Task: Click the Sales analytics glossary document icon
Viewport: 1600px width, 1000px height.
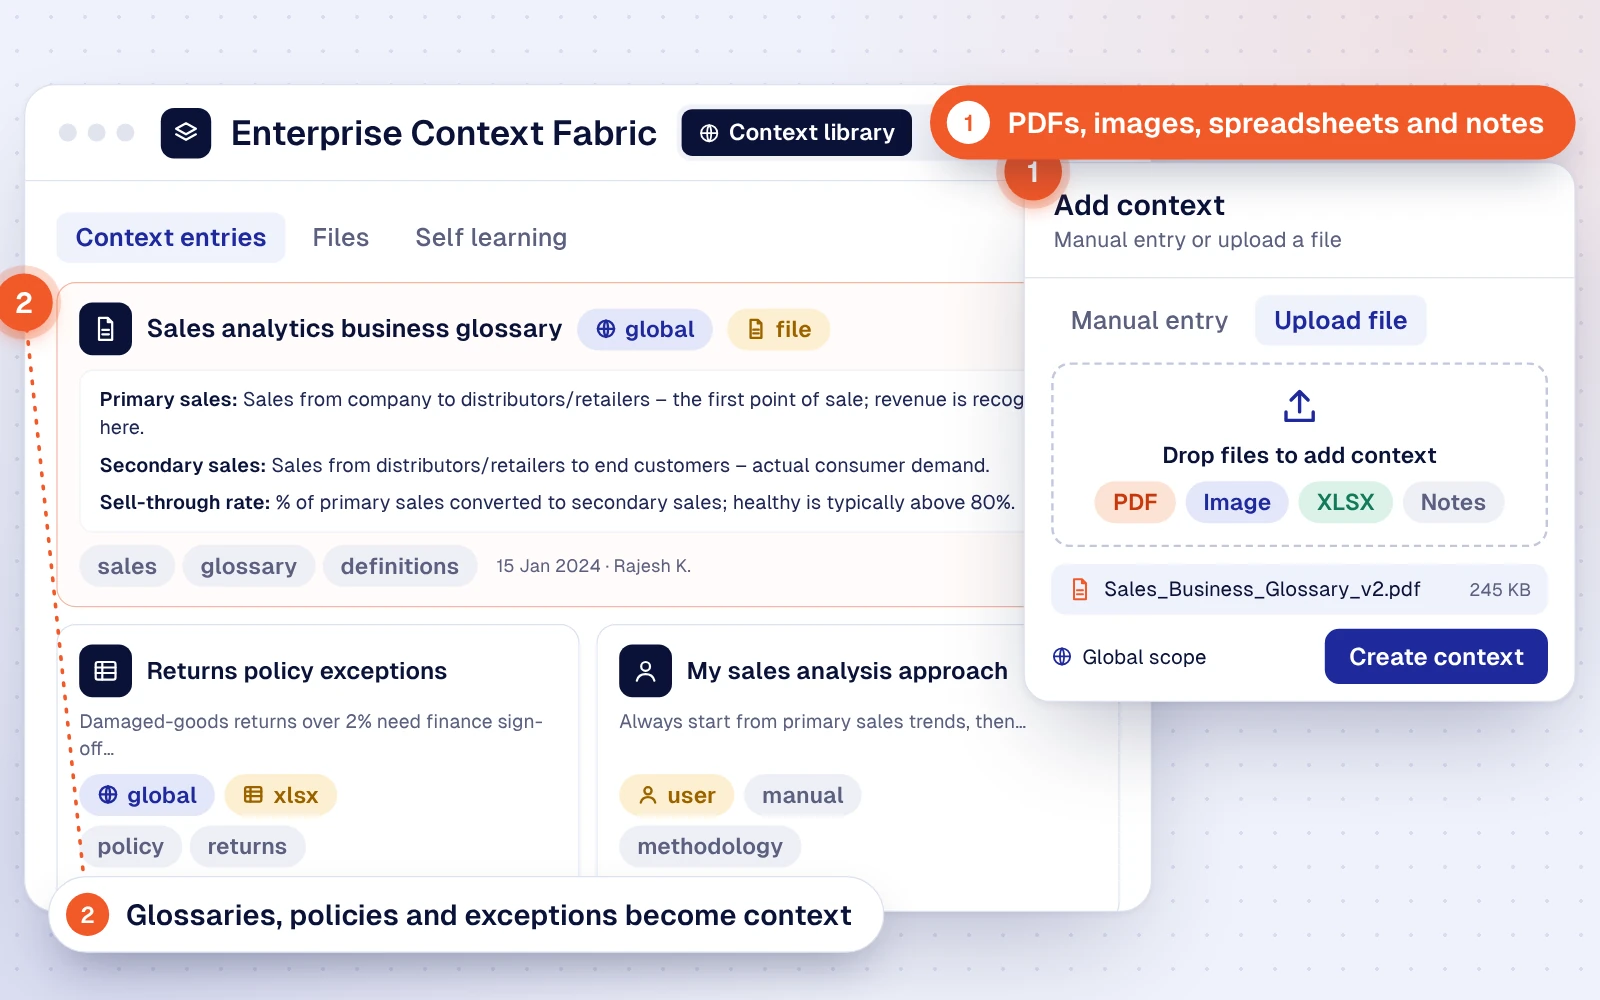Action: point(106,329)
